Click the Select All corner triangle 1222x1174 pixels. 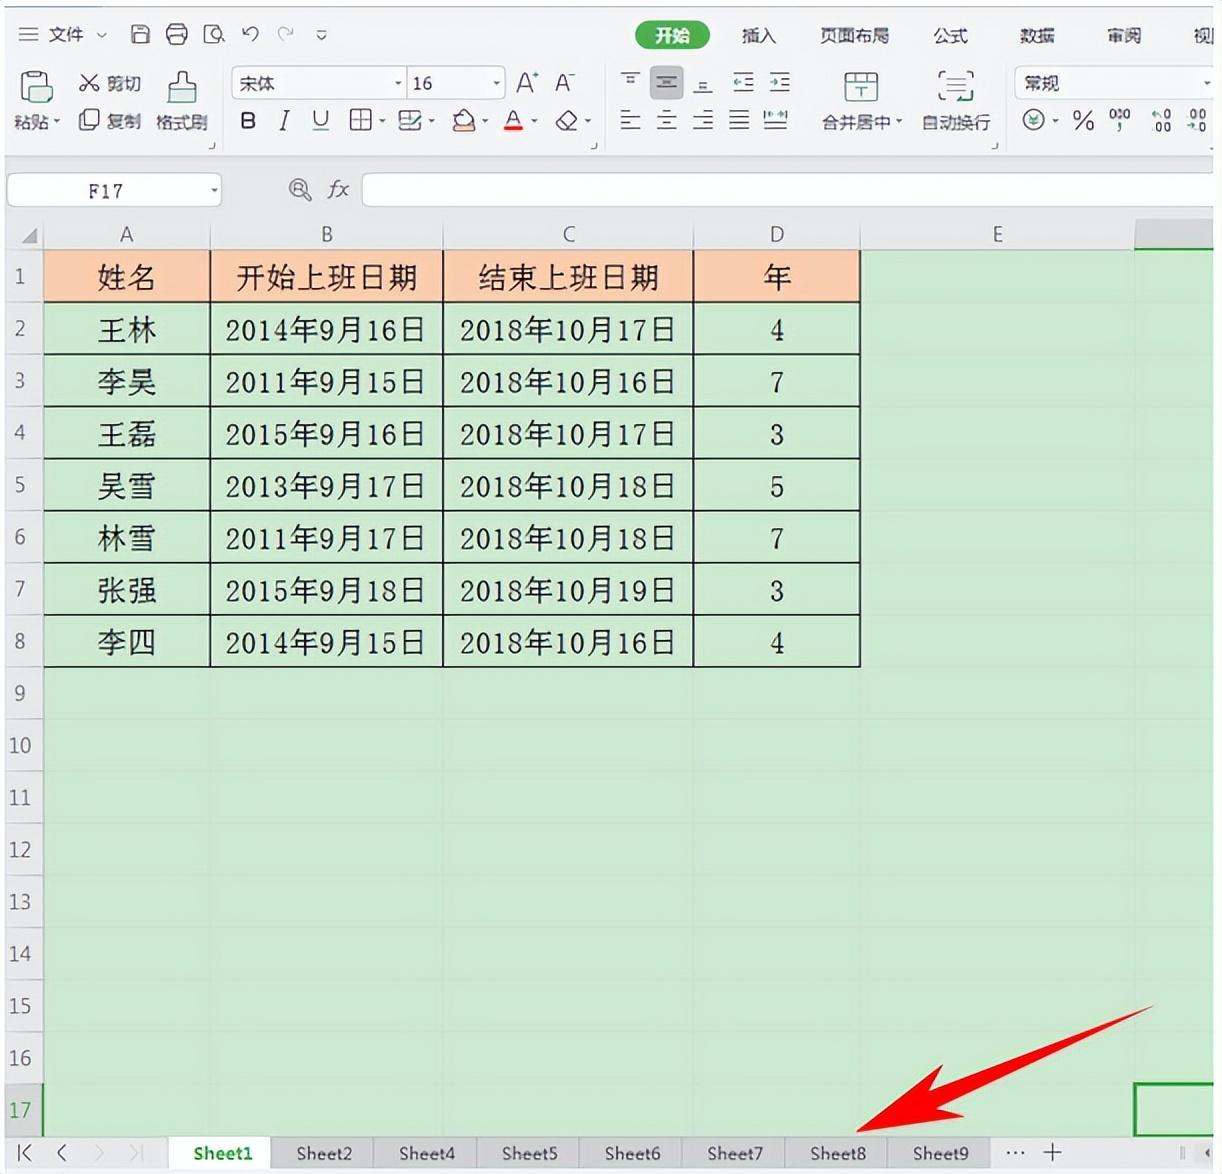click(x=28, y=235)
